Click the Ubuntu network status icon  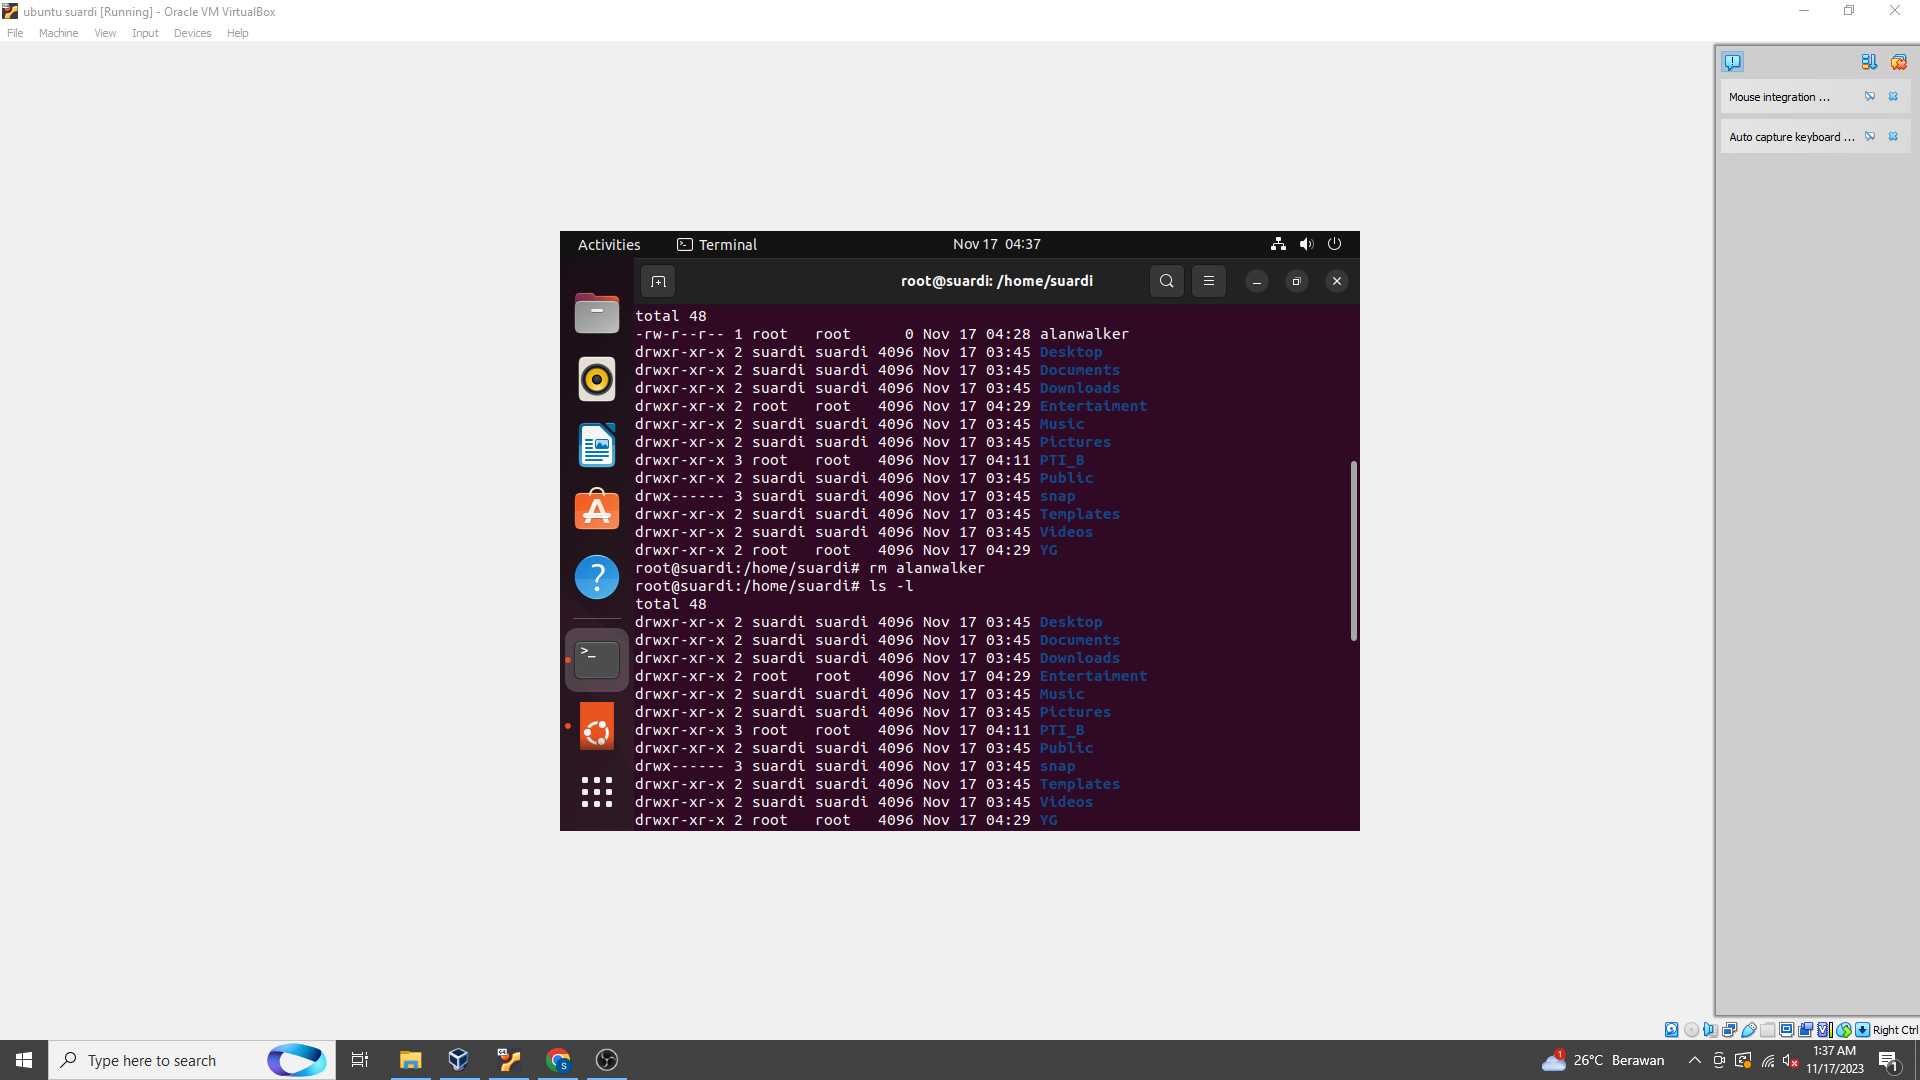pos(1278,244)
